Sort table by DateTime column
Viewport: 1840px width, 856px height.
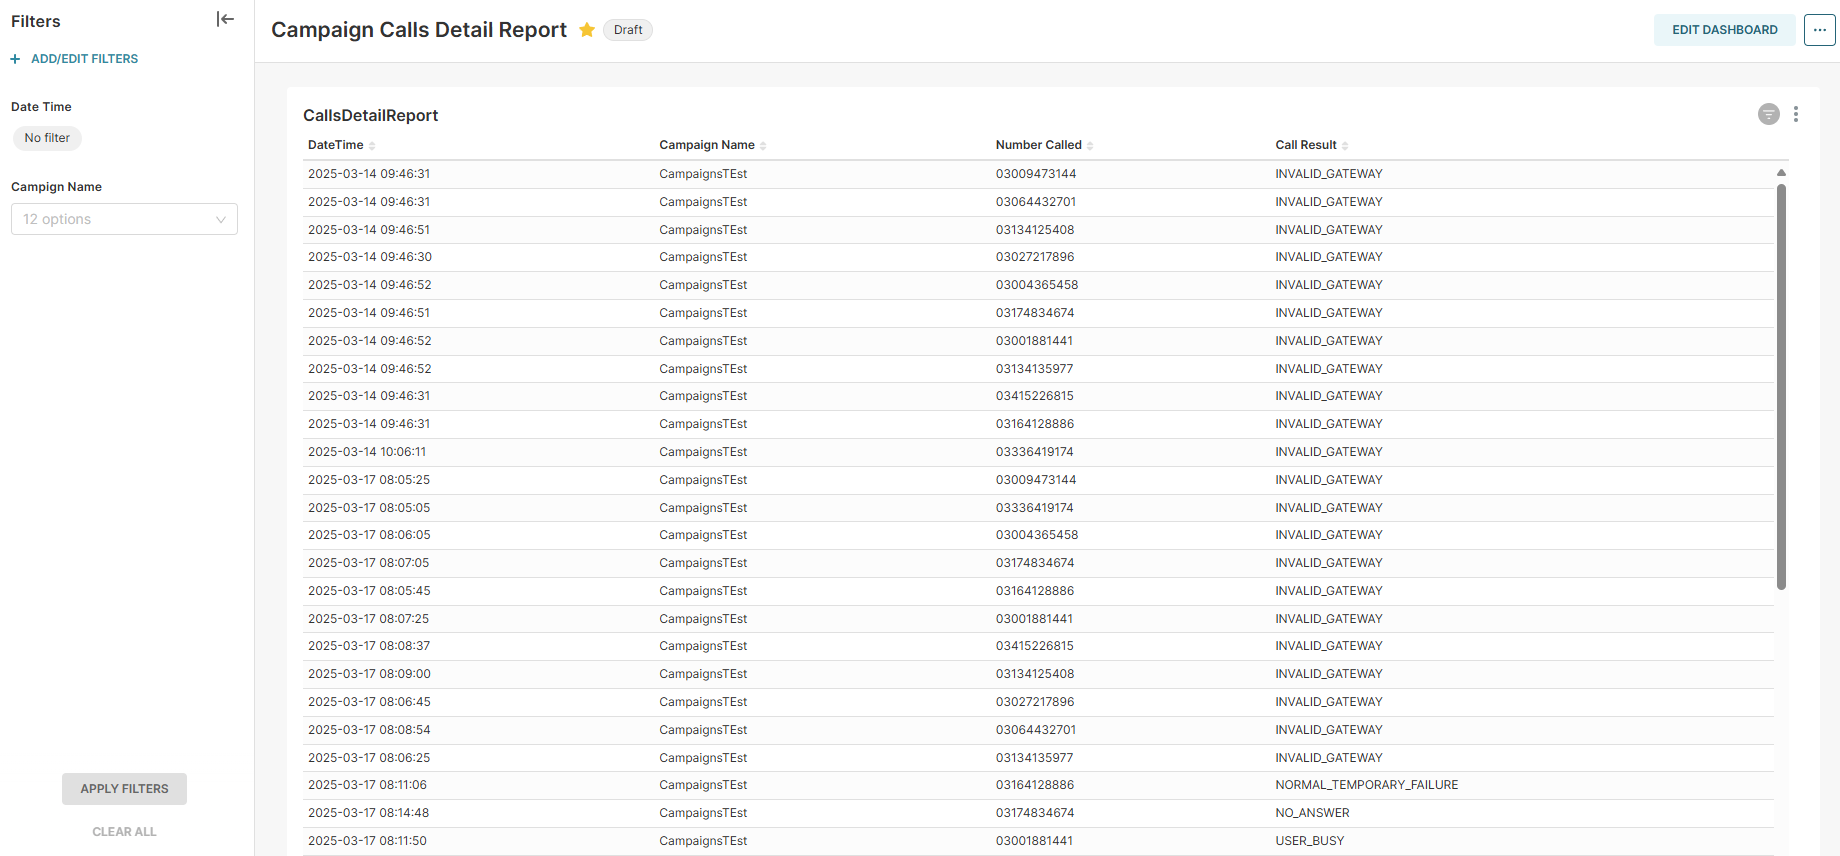coord(337,145)
